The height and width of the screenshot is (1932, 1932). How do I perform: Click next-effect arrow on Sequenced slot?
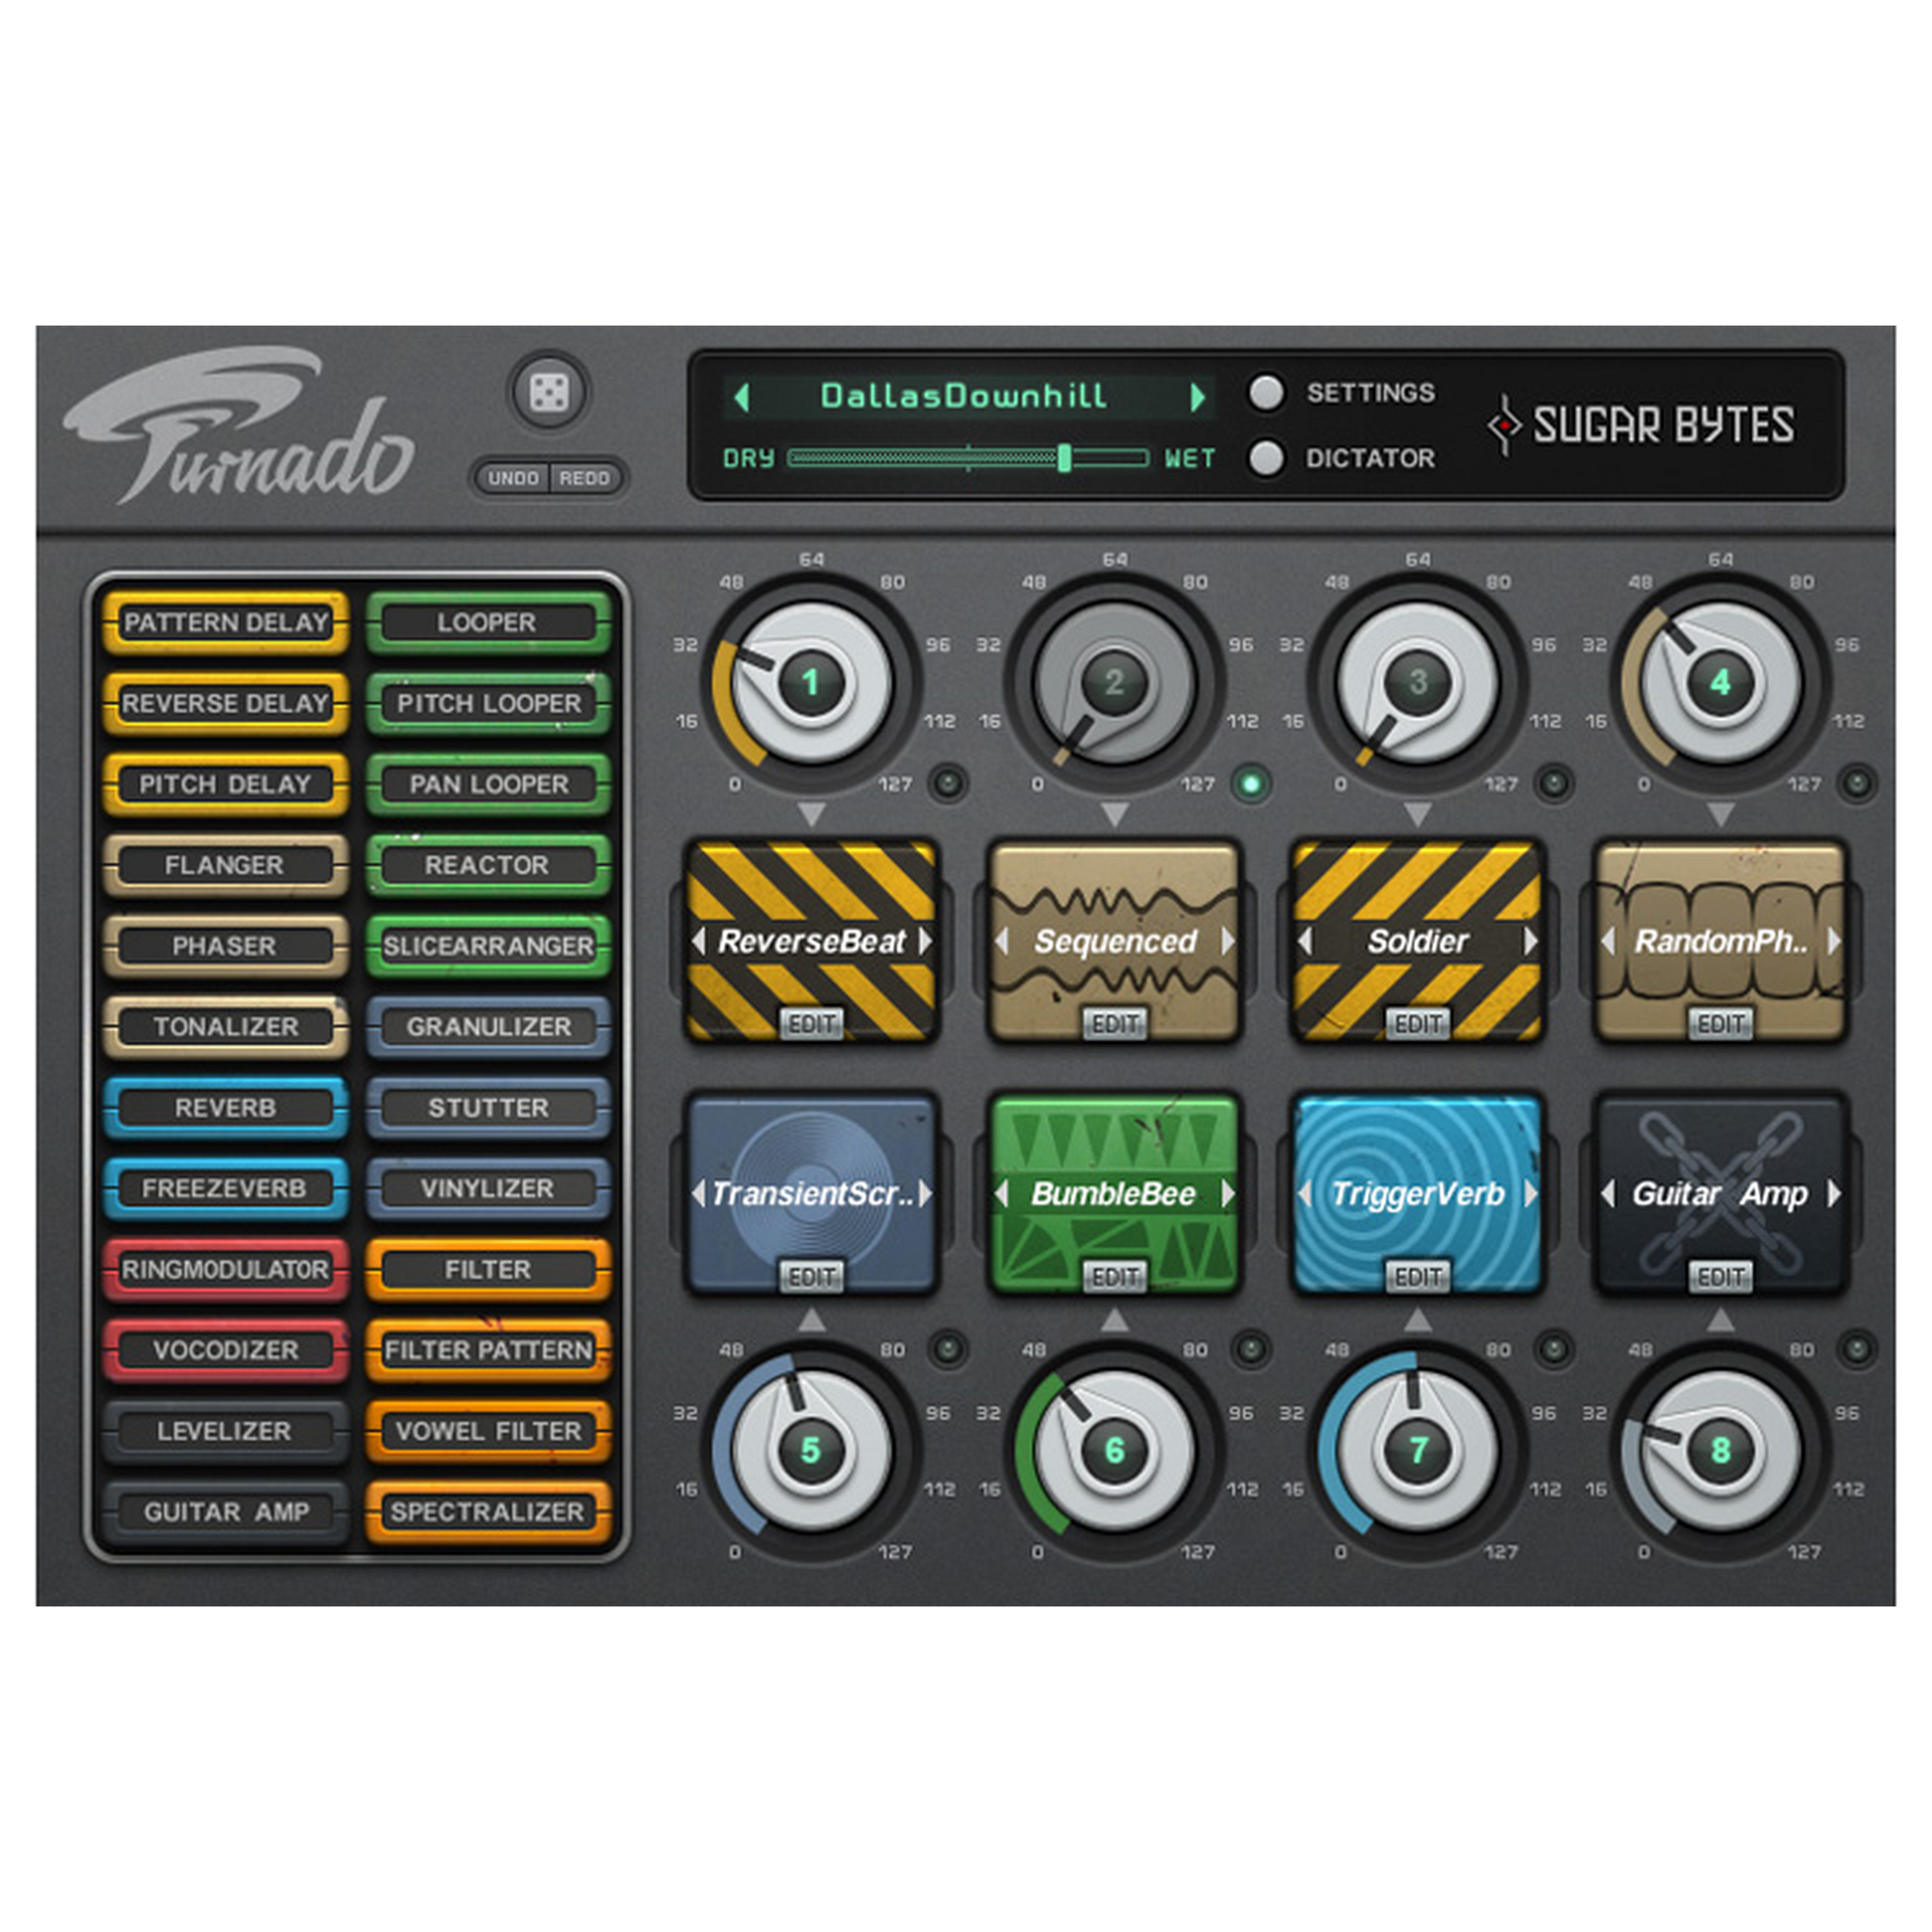pos(1228,941)
